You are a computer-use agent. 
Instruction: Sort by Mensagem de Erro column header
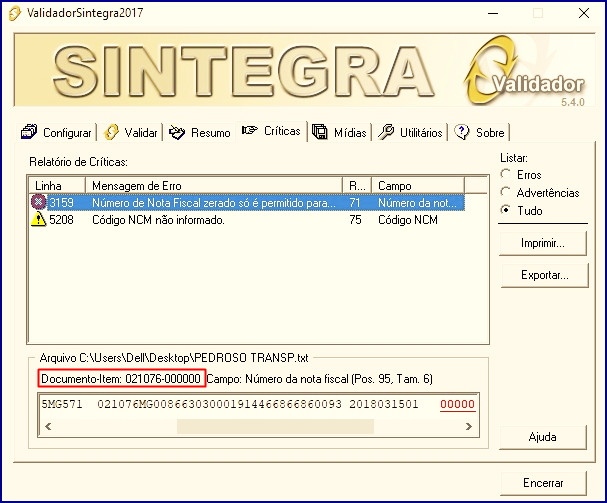(214, 185)
